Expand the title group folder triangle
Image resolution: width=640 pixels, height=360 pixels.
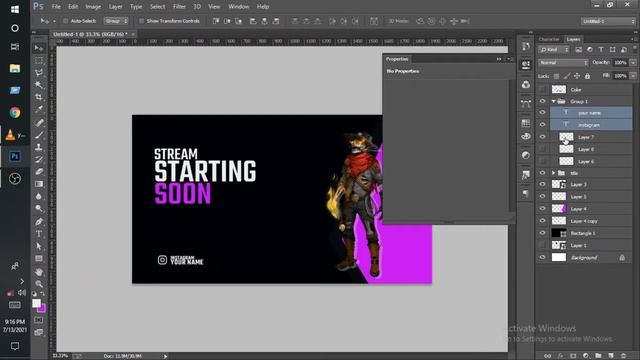coord(553,173)
